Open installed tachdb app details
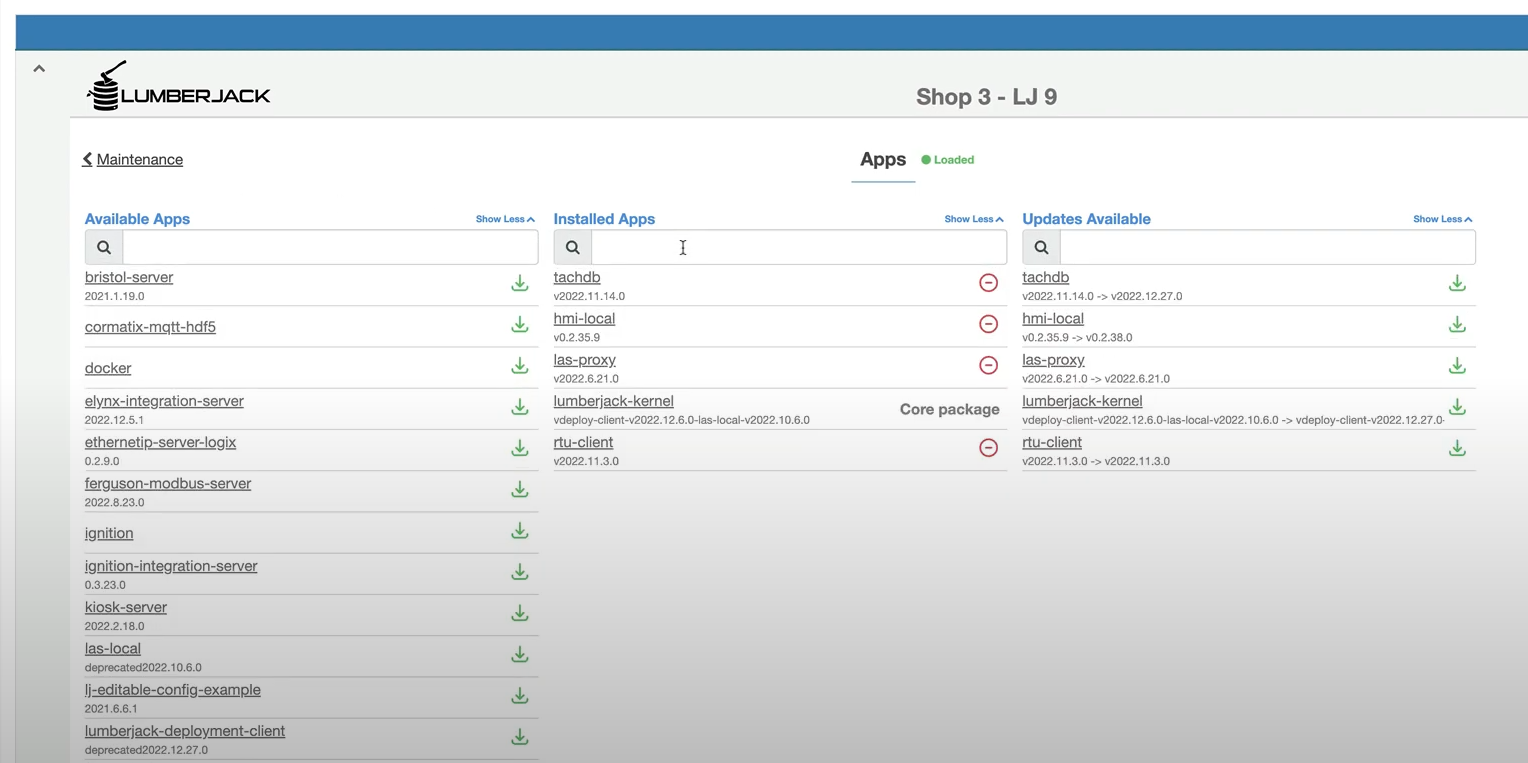1528x763 pixels. tap(577, 278)
